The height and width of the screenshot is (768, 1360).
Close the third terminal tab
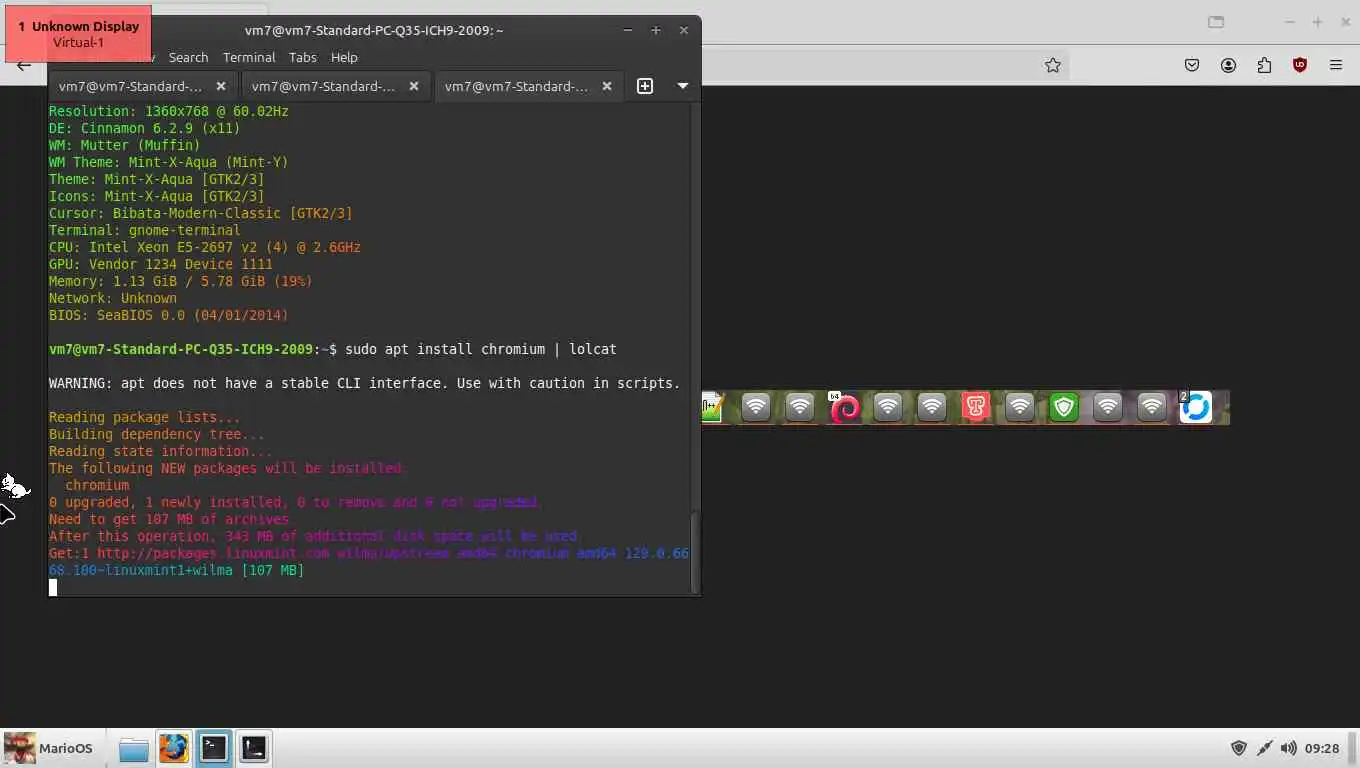click(x=606, y=86)
